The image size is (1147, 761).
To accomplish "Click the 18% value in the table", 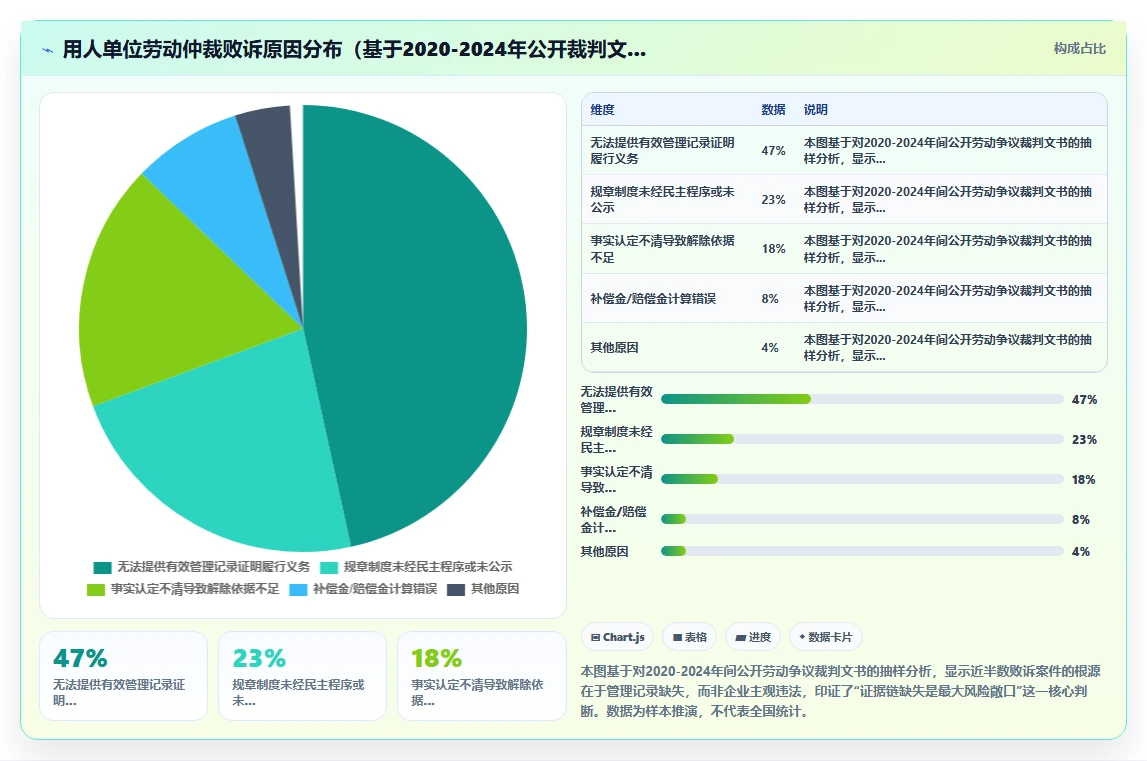I will coord(773,249).
